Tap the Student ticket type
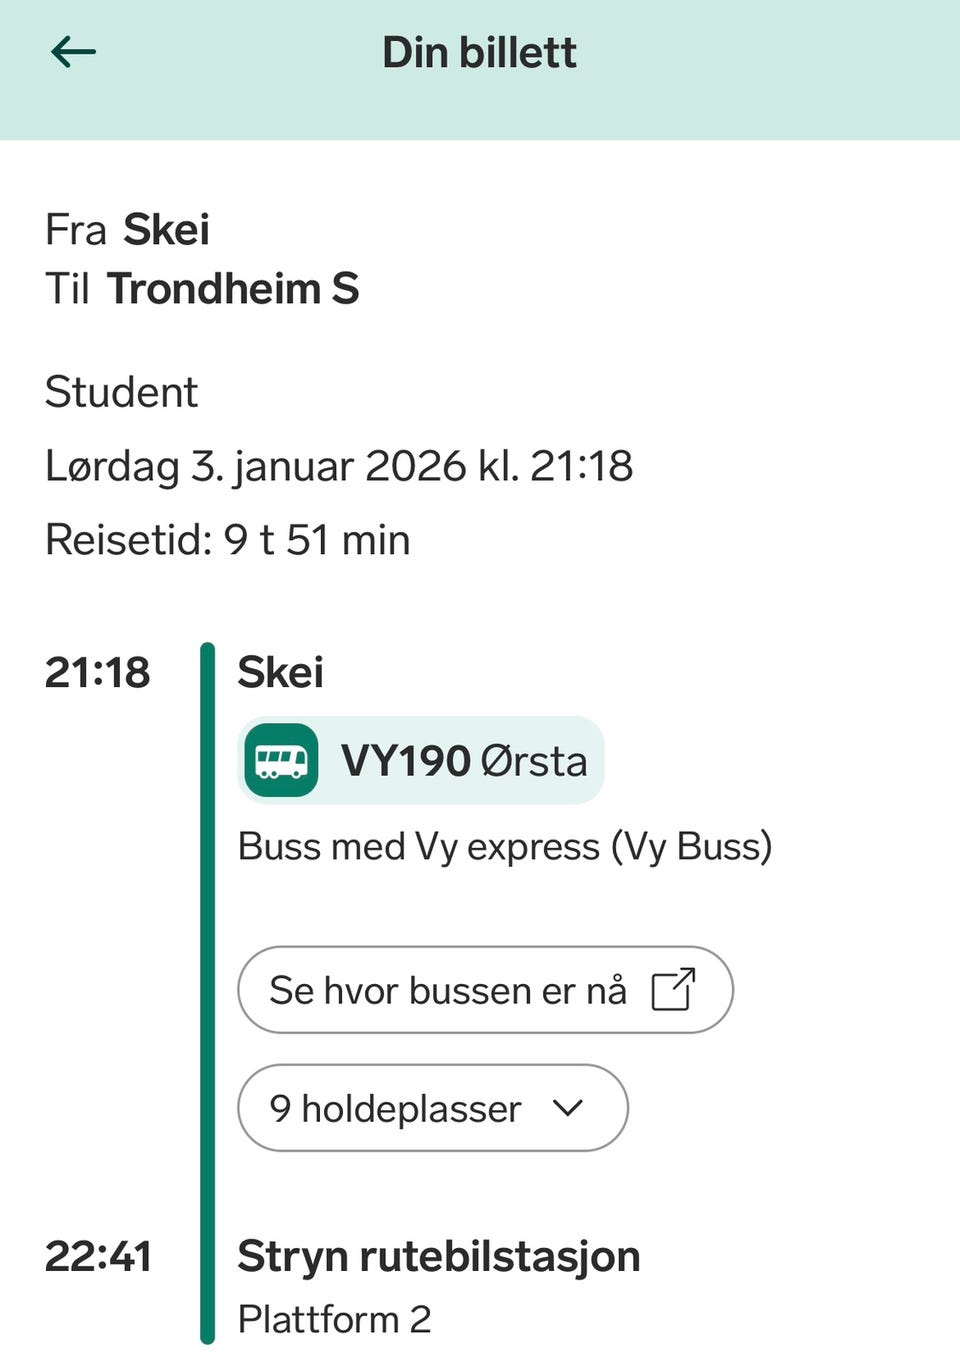 [x=121, y=392]
